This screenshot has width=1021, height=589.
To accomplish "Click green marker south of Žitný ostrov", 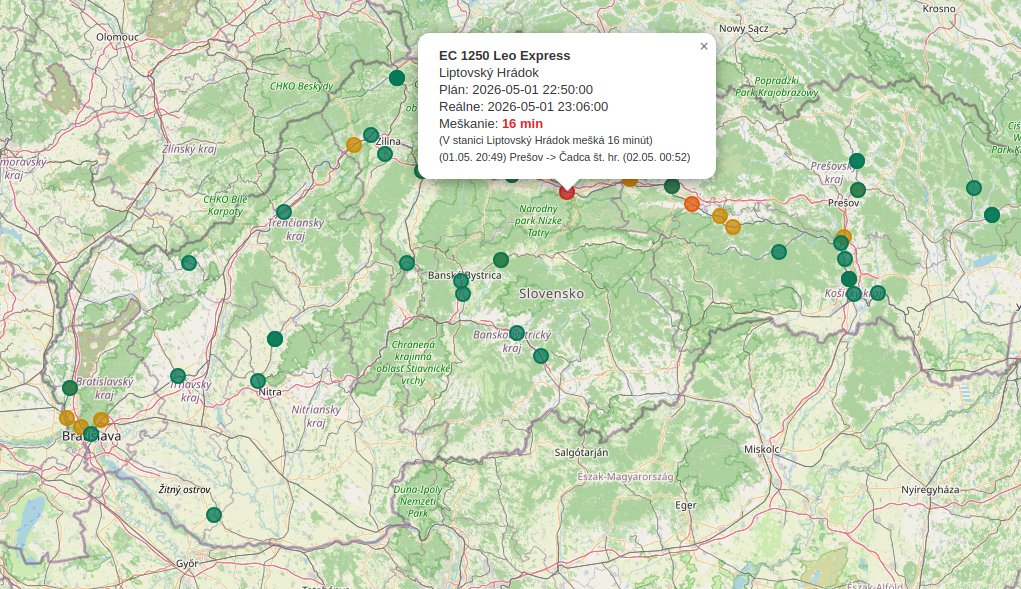I will tap(214, 515).
